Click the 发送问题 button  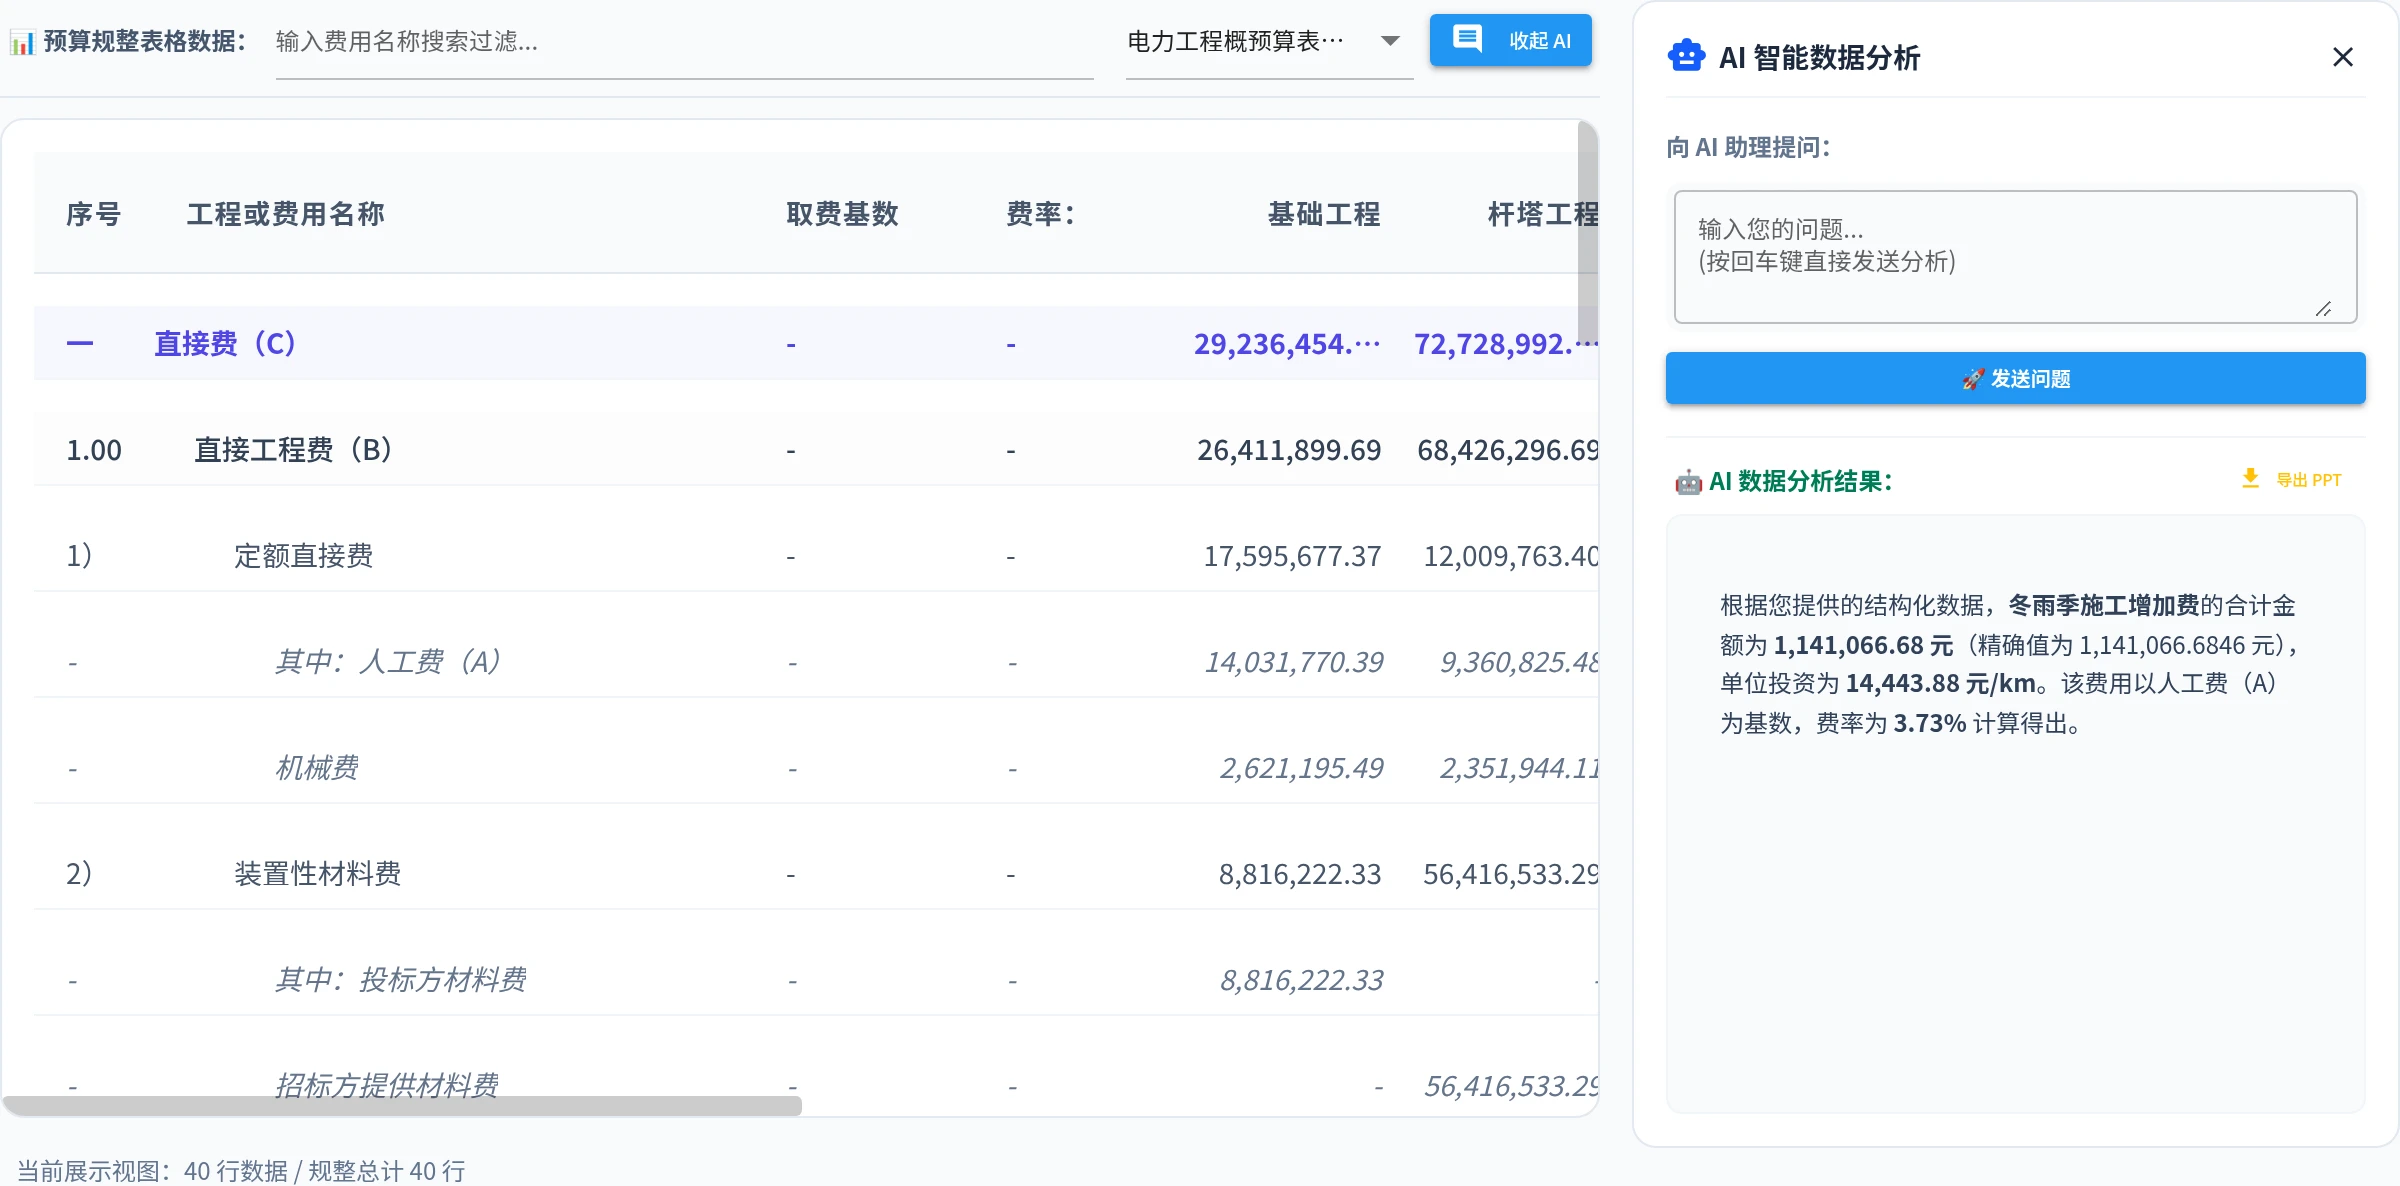pos(2015,378)
